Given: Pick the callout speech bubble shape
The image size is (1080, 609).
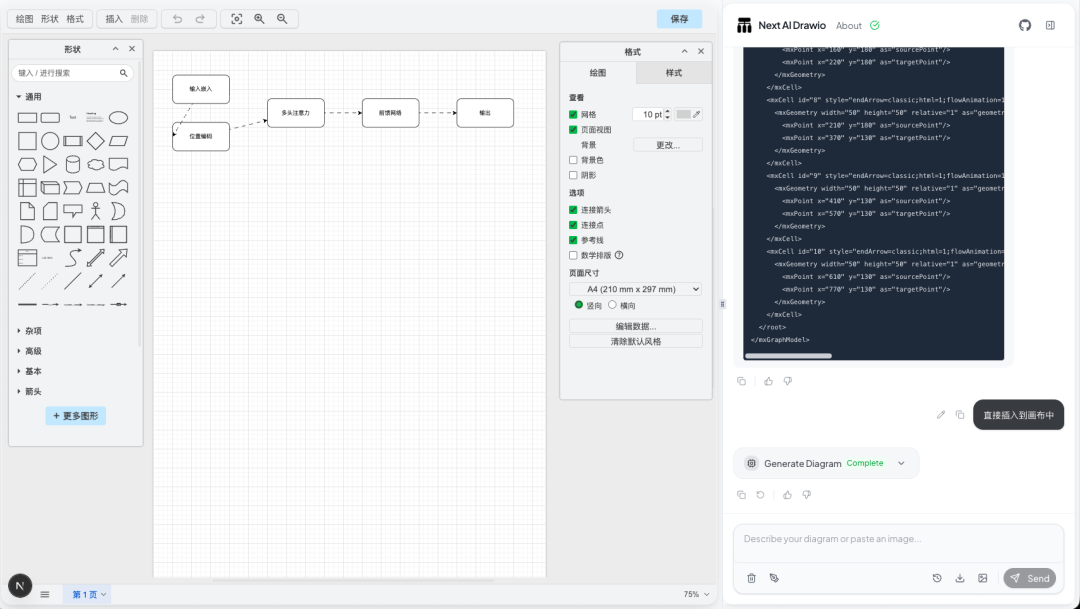Looking at the screenshot, I should (73, 211).
